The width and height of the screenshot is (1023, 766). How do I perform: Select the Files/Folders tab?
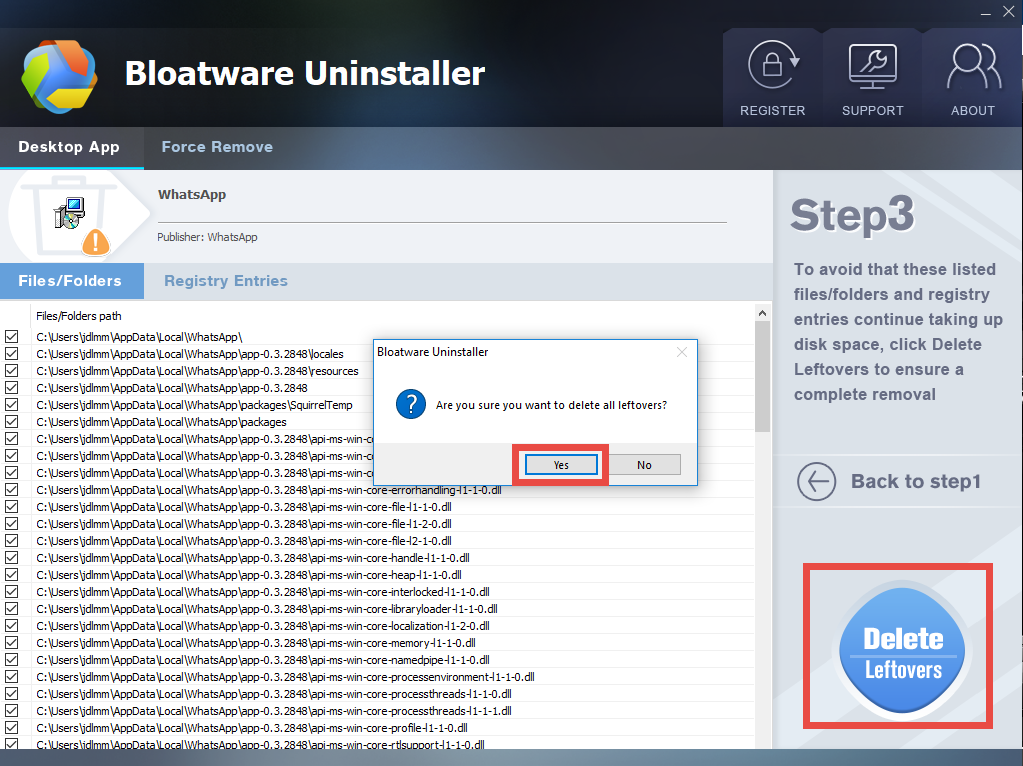[70, 281]
